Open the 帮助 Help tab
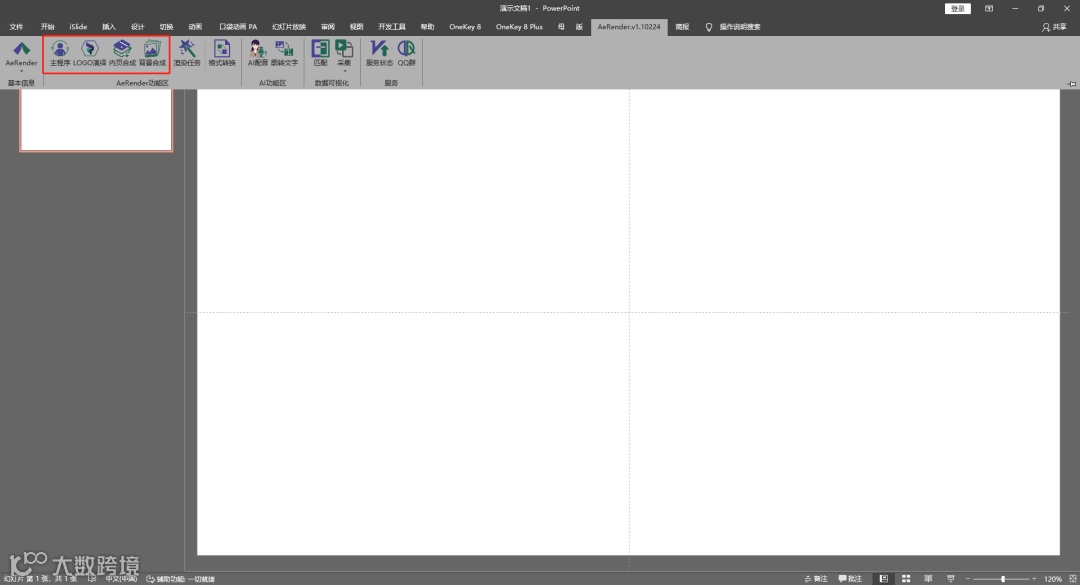The image size is (1080, 585). [x=428, y=27]
